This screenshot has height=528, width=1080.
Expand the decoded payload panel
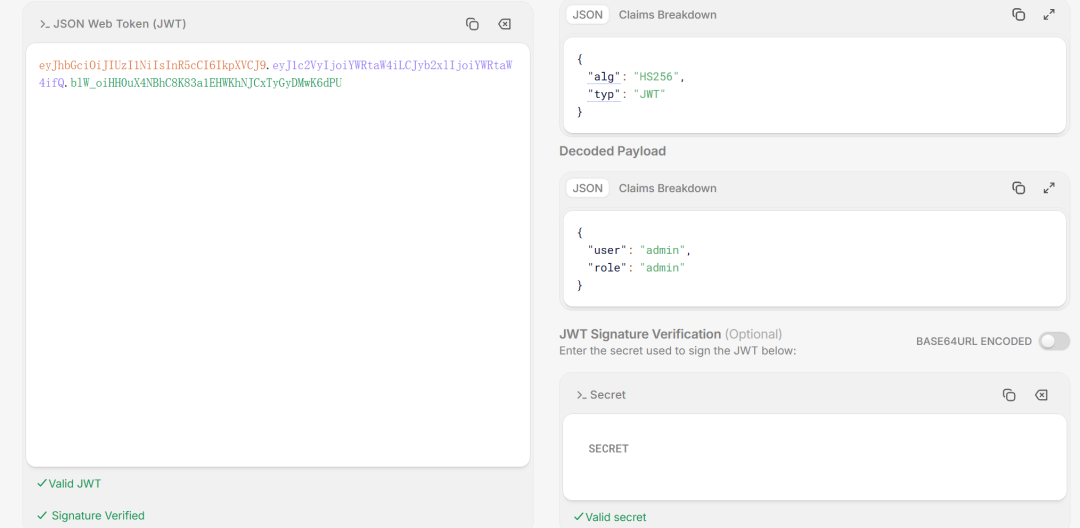[x=1049, y=188]
